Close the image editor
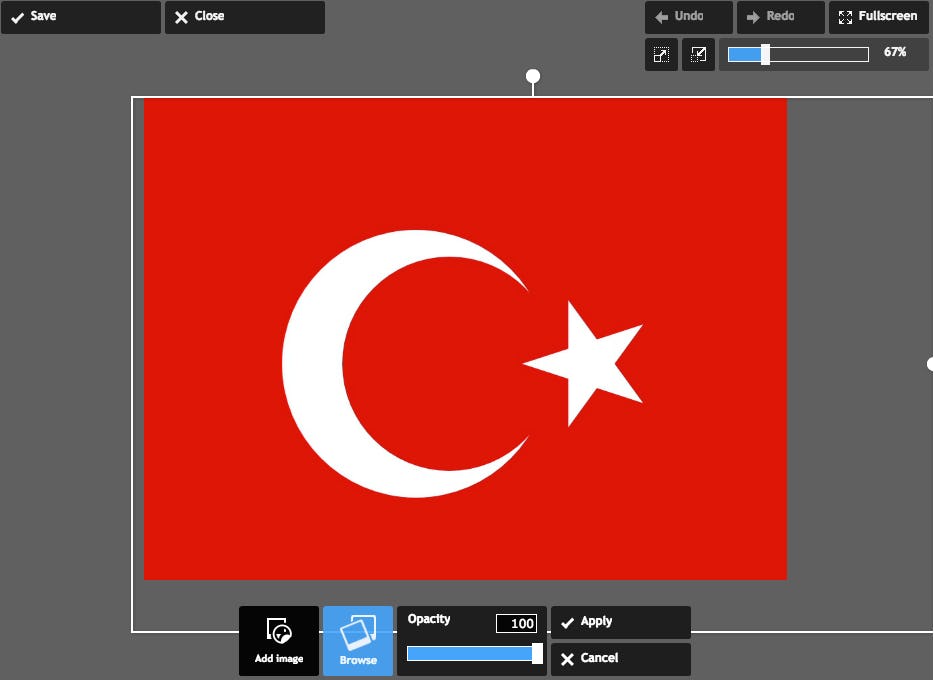Image resolution: width=934 pixels, height=680 pixels. point(244,16)
